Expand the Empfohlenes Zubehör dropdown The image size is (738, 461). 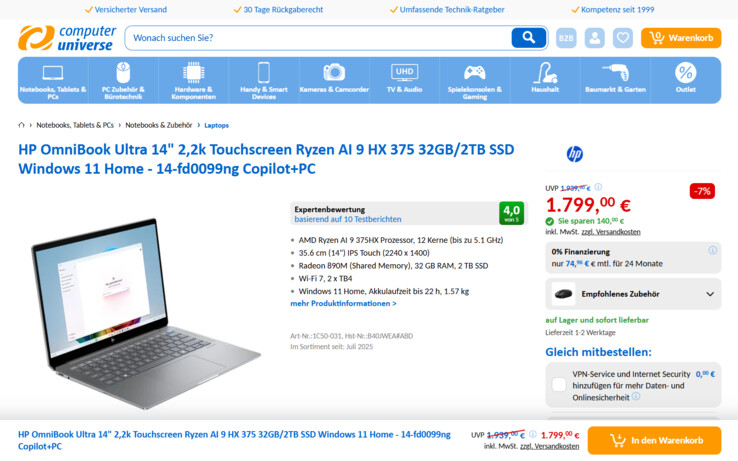pyautogui.click(x=633, y=294)
